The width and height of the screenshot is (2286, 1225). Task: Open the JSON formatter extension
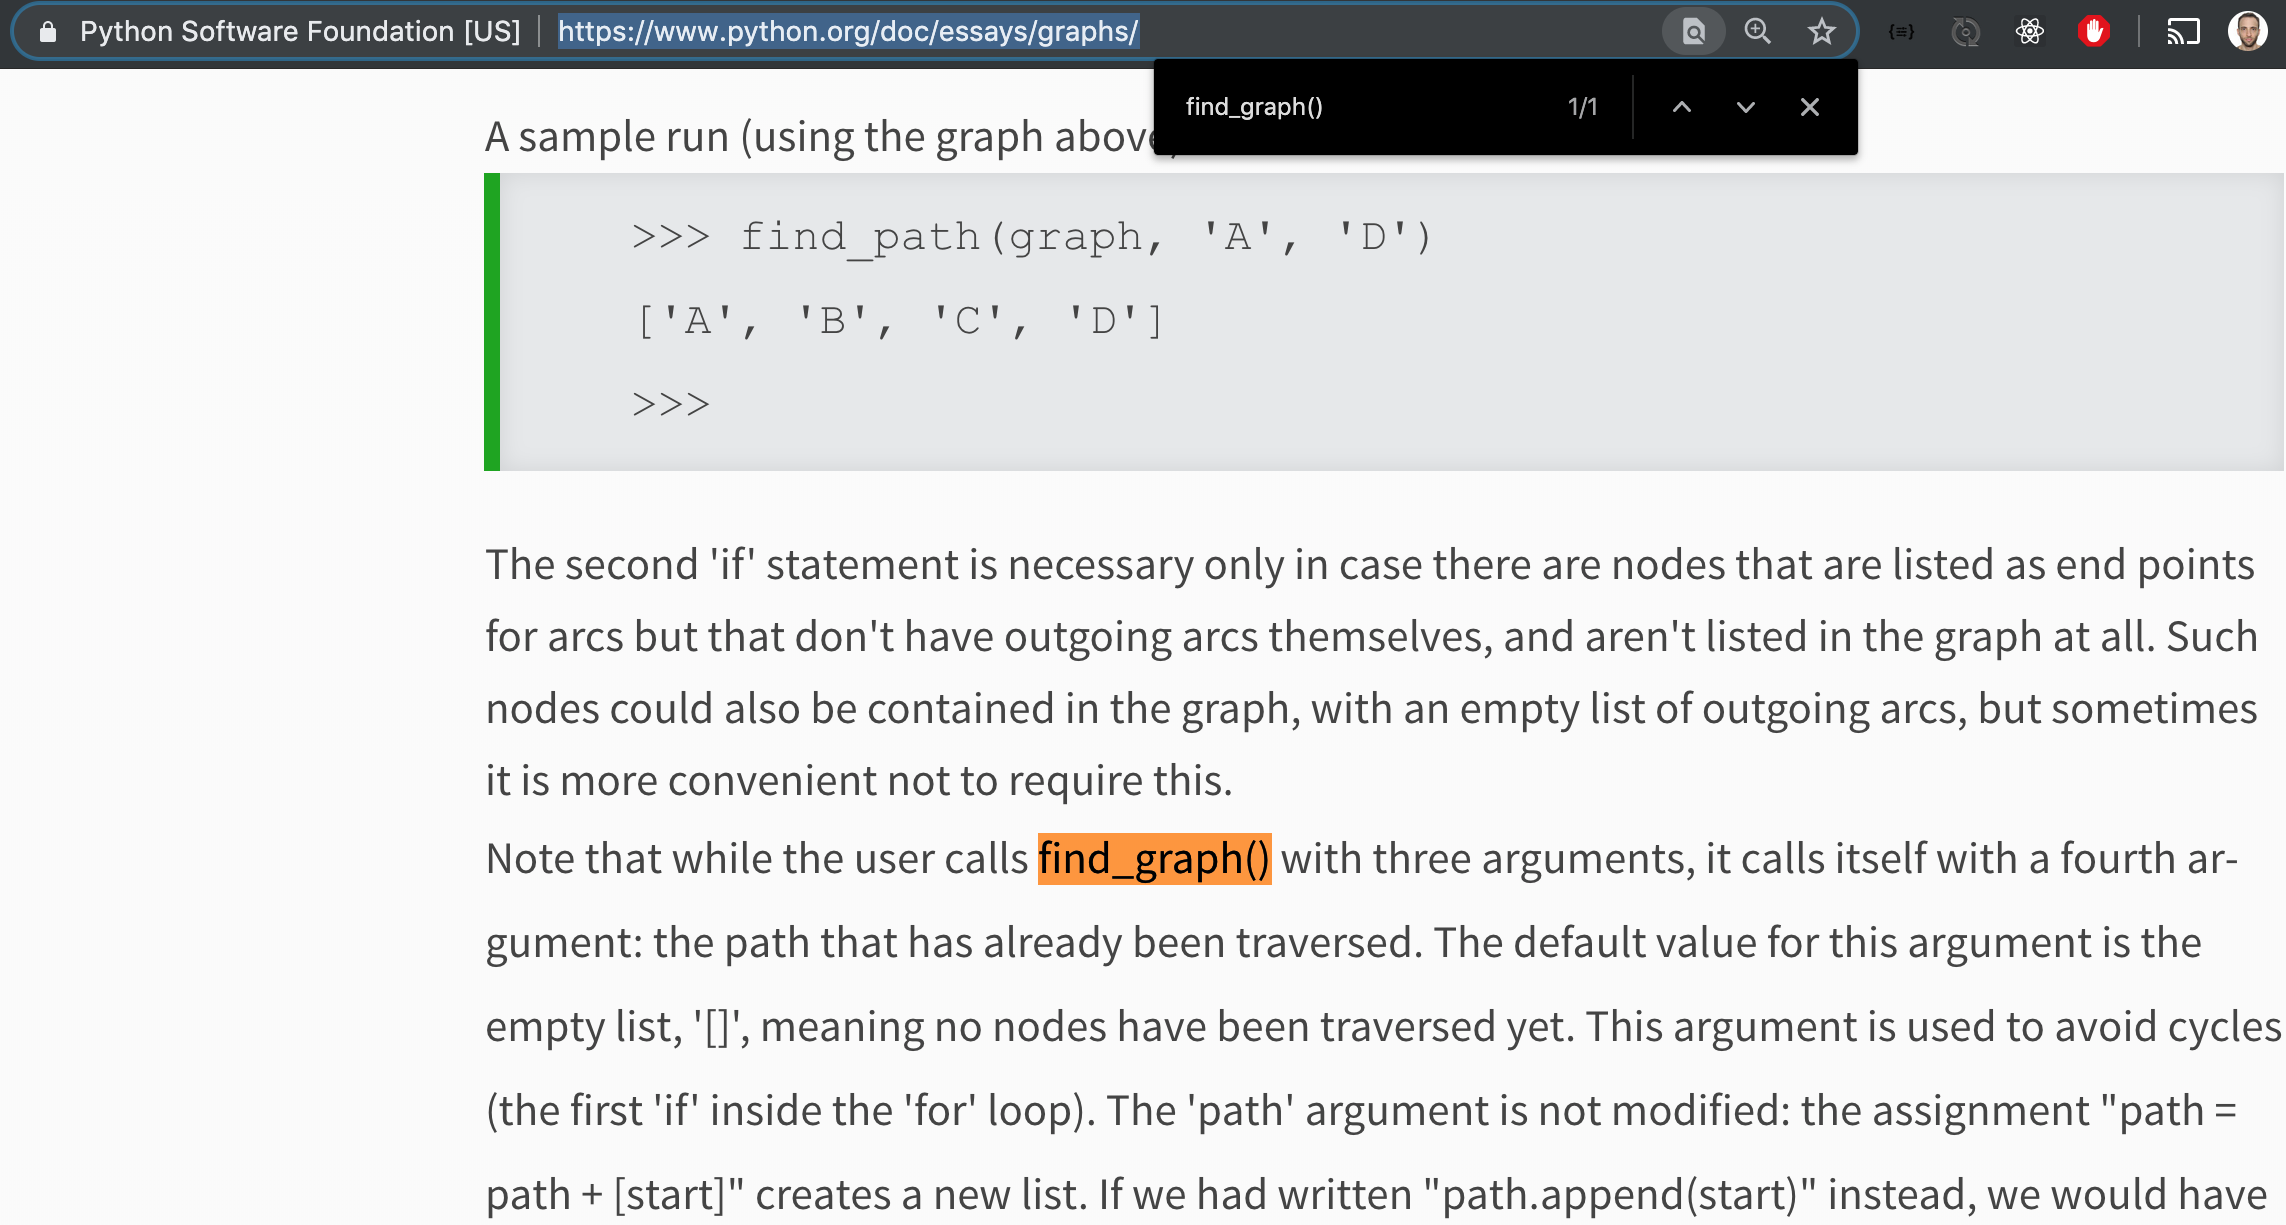tap(1900, 31)
